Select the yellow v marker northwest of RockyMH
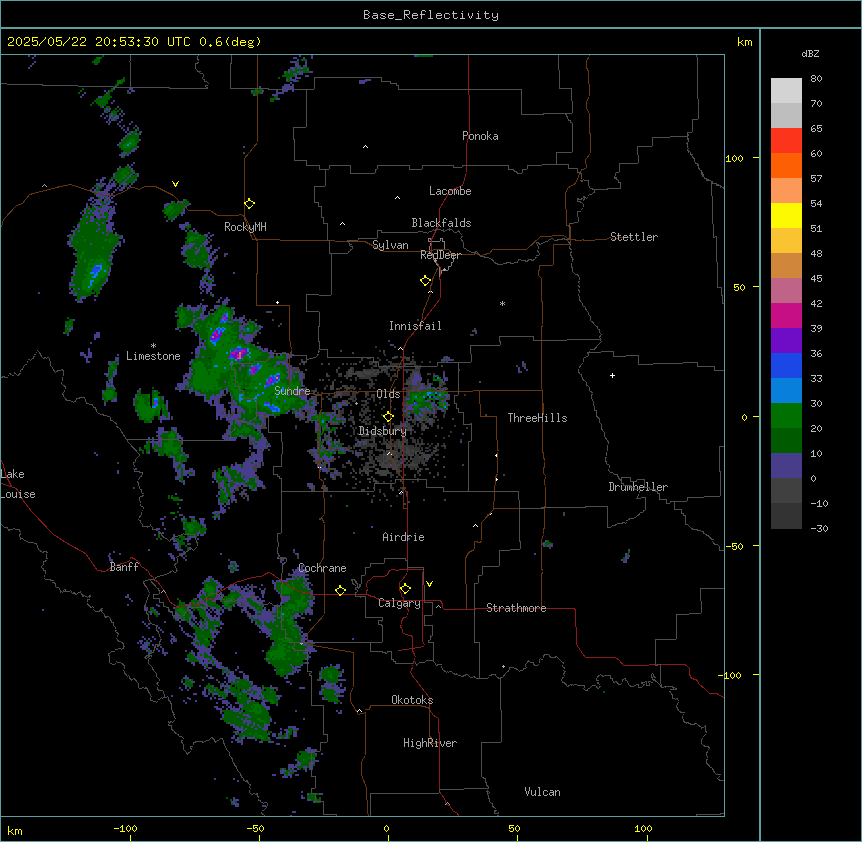 pyautogui.click(x=175, y=184)
